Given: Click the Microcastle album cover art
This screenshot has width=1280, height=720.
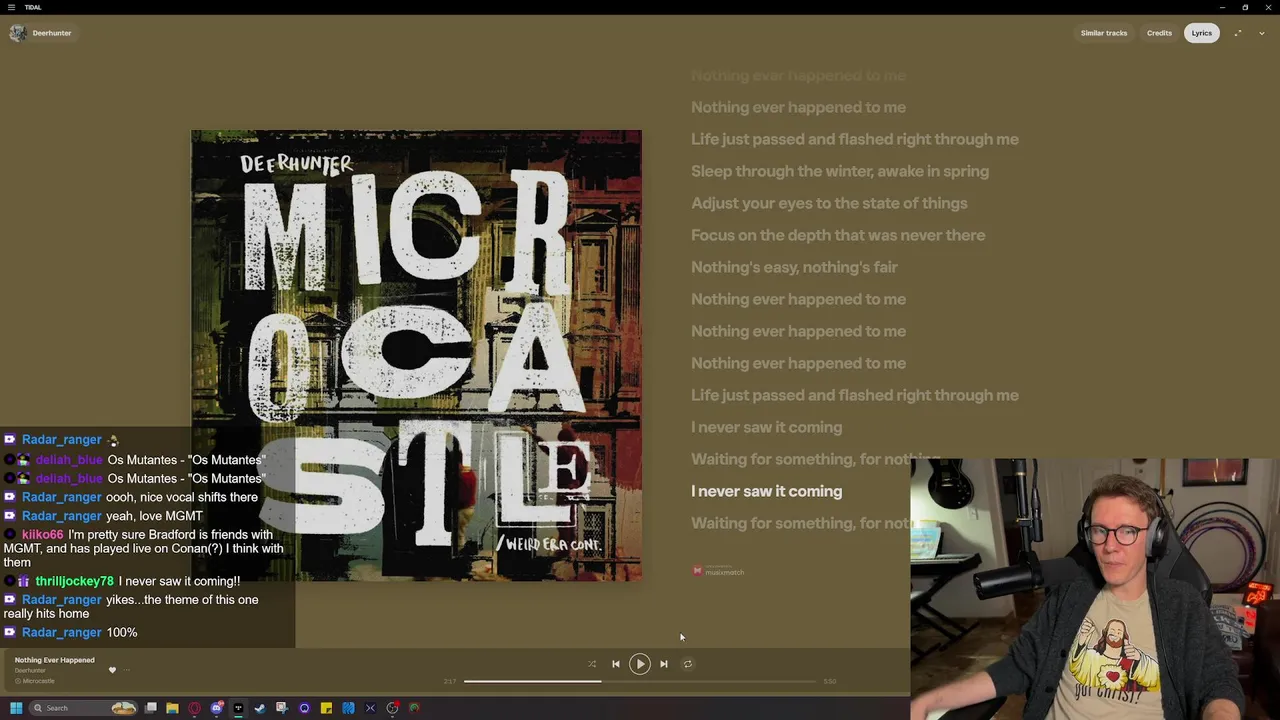Looking at the screenshot, I should [x=416, y=355].
